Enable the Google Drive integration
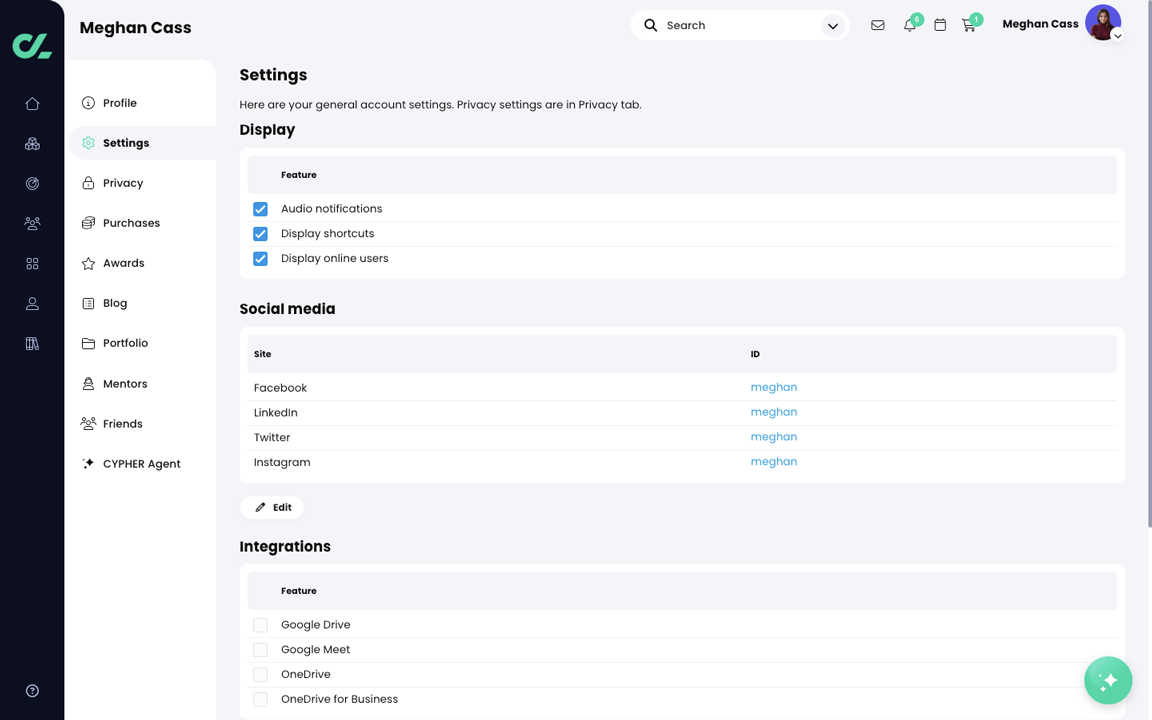This screenshot has height=720, width=1152. (x=260, y=624)
